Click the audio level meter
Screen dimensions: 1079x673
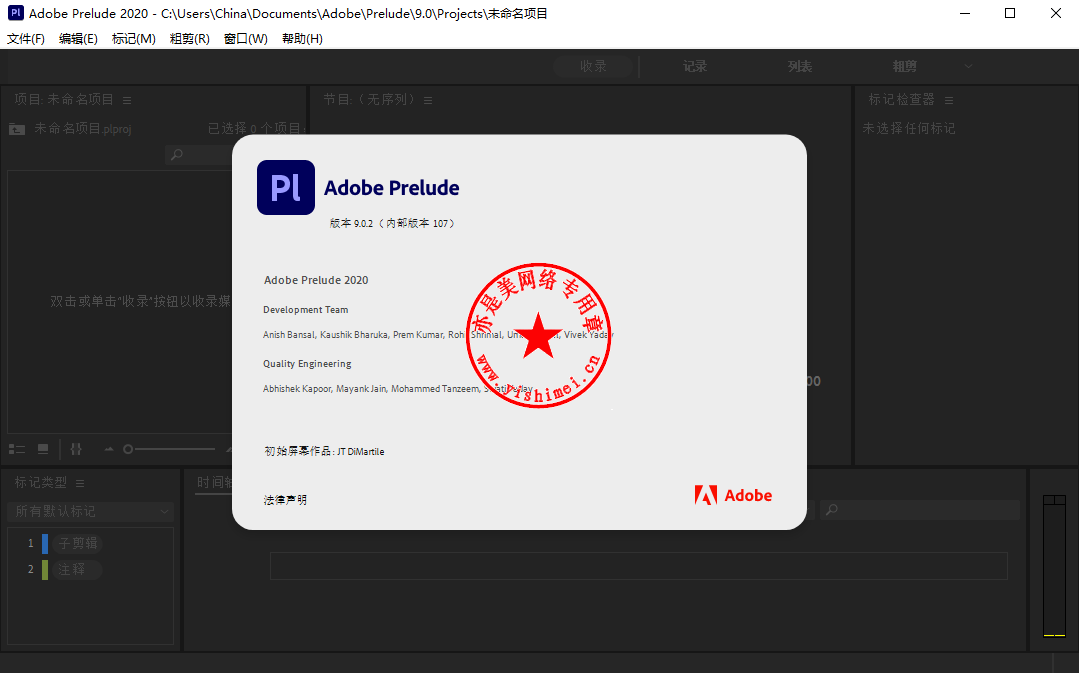pos(1054,566)
